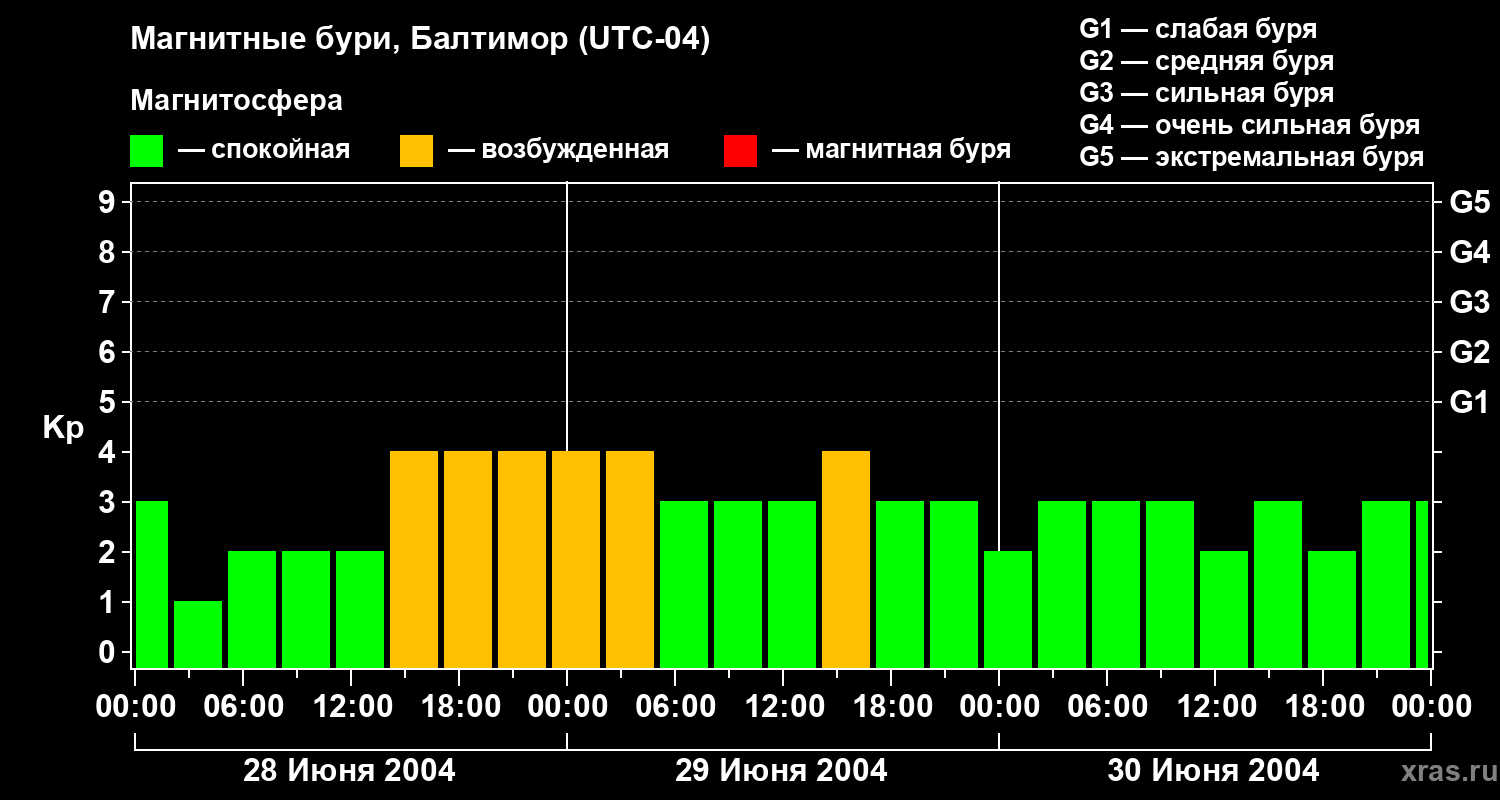
Task: Click the G5 label on right axis
Action: pyautogui.click(x=1469, y=202)
